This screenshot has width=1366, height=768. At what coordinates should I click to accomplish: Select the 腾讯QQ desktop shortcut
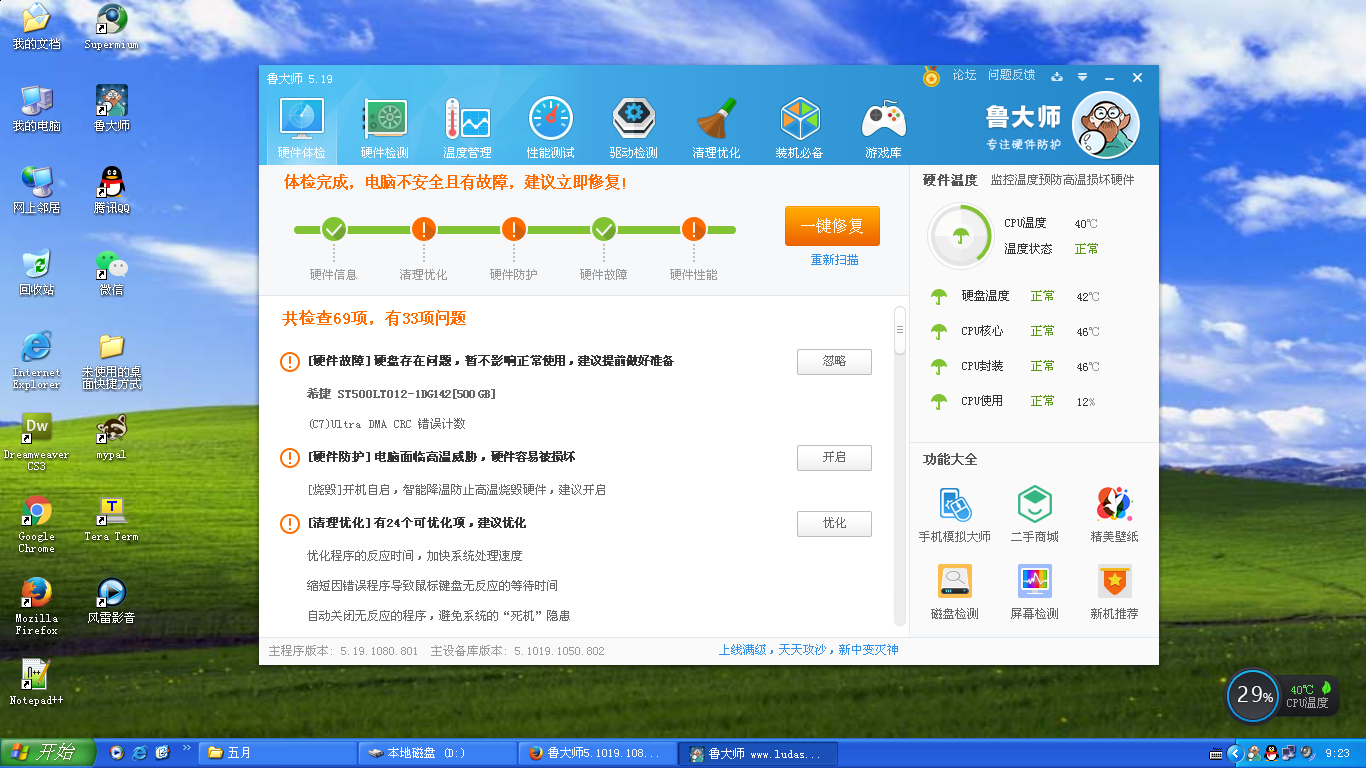tap(111, 190)
